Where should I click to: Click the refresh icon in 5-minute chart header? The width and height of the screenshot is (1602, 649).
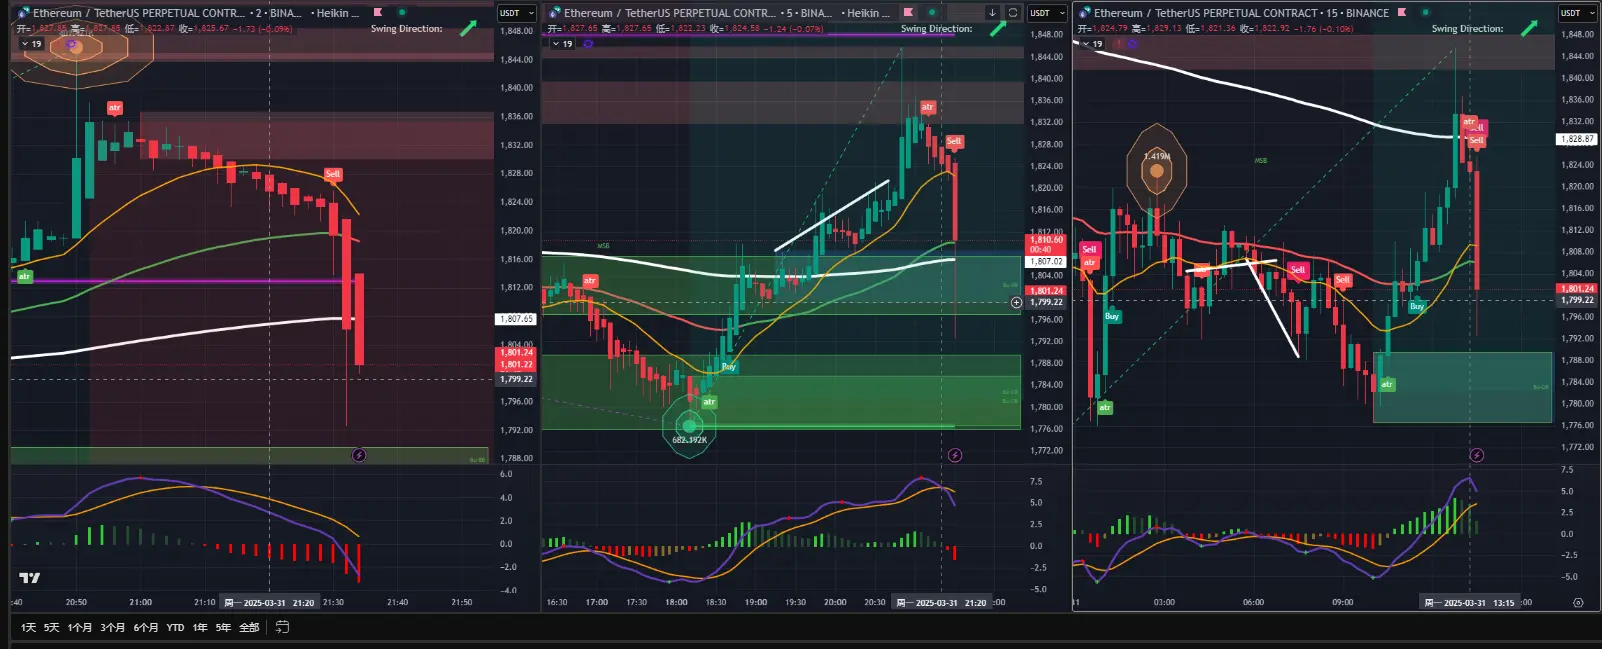point(1013,13)
